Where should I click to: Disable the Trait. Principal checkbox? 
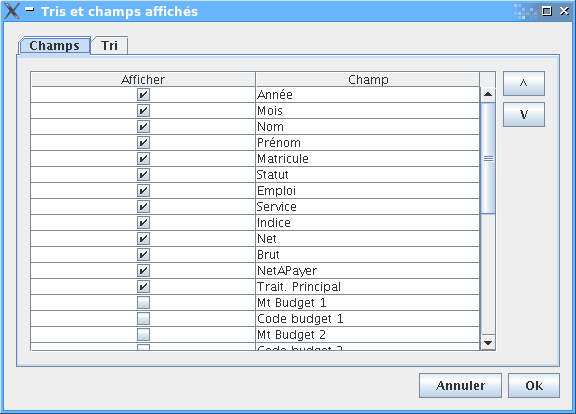(x=143, y=287)
